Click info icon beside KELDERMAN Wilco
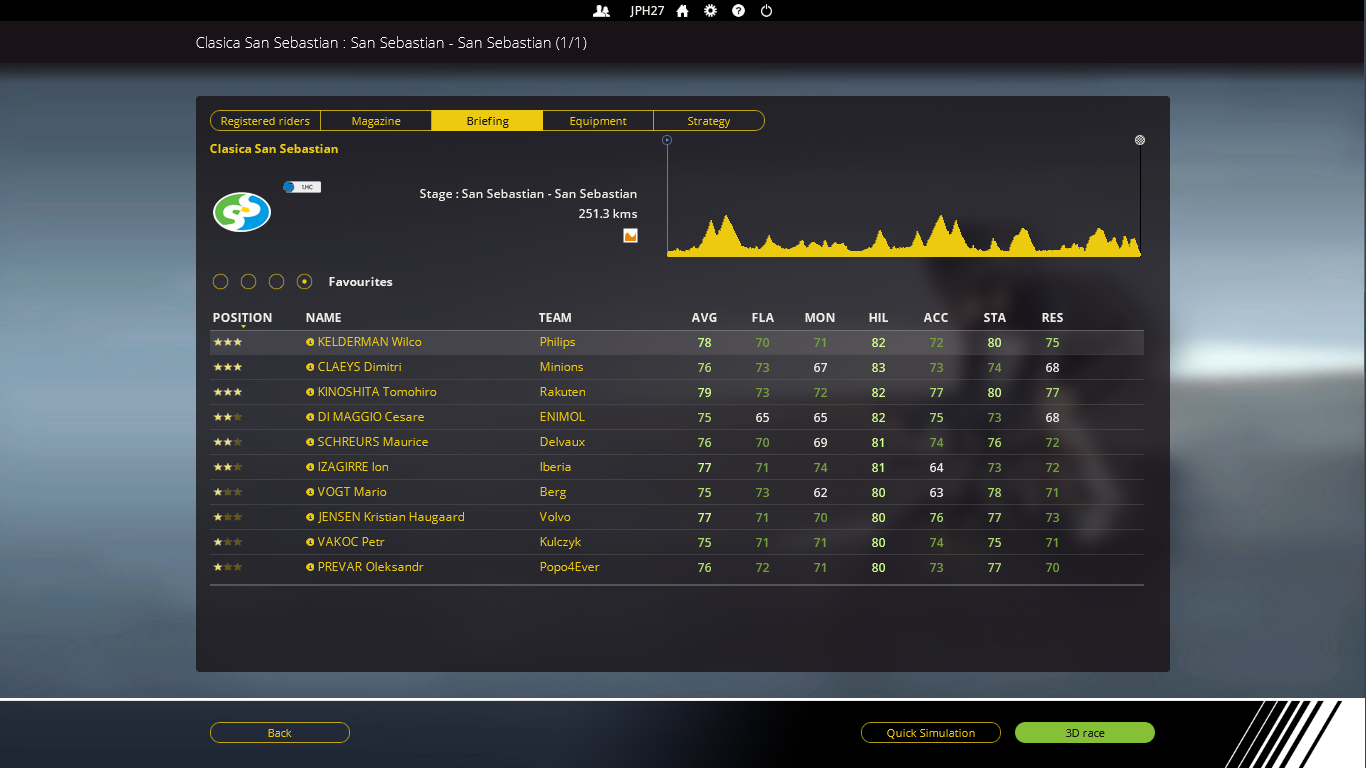The image size is (1366, 768). point(310,342)
